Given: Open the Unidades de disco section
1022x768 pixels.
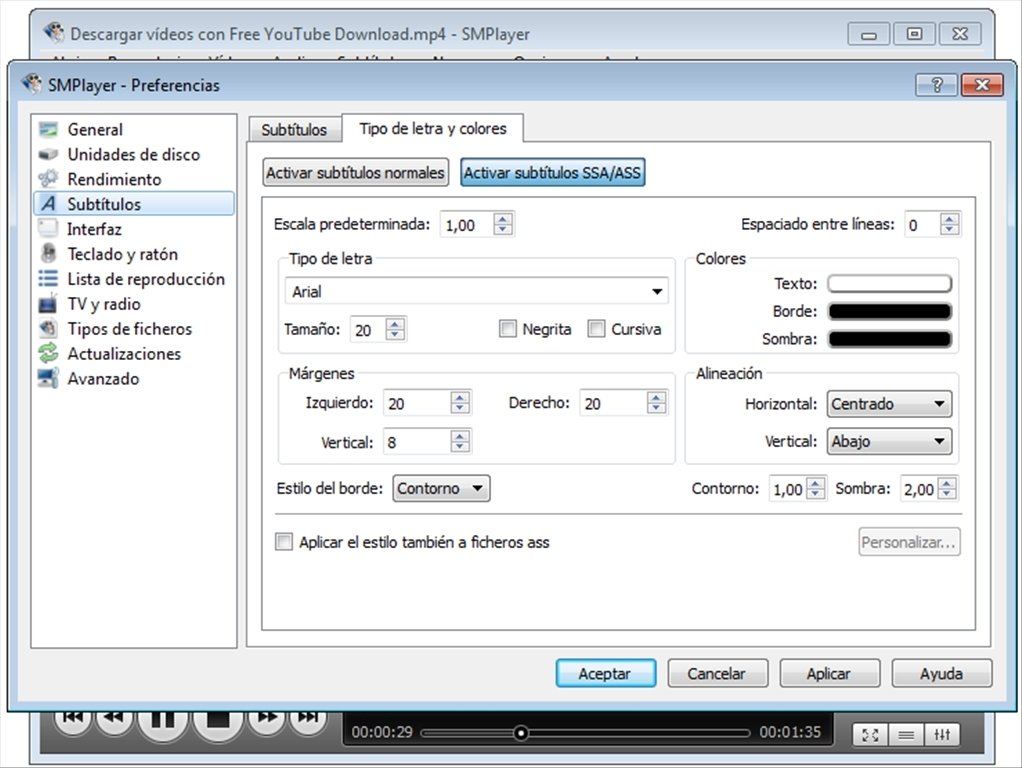Looking at the screenshot, I should [134, 155].
